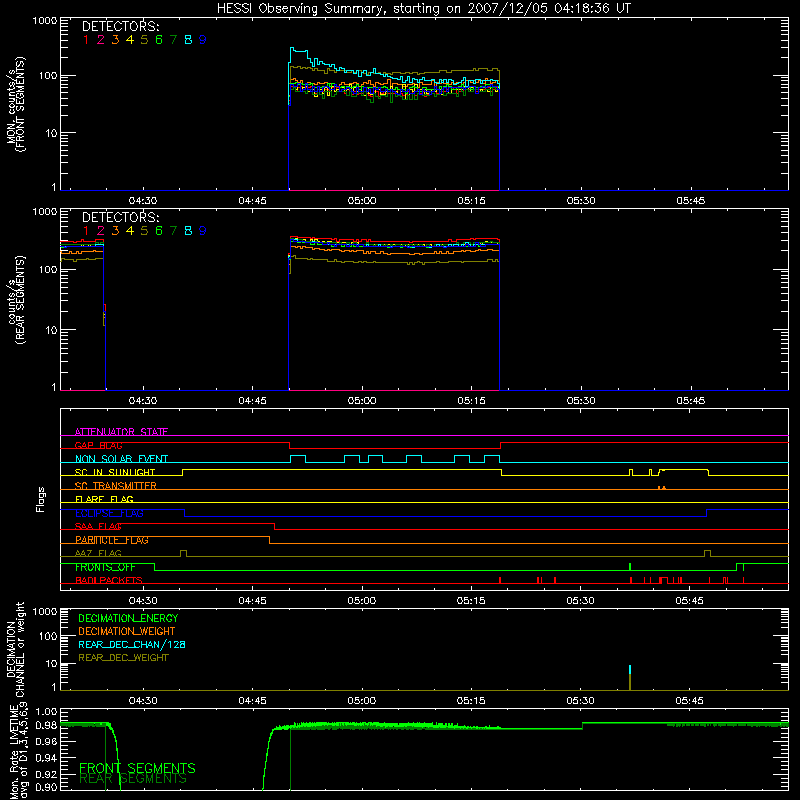Image resolution: width=800 pixels, height=800 pixels.
Task: Click DETECTORS: label in front segments plot
Action: [120, 26]
